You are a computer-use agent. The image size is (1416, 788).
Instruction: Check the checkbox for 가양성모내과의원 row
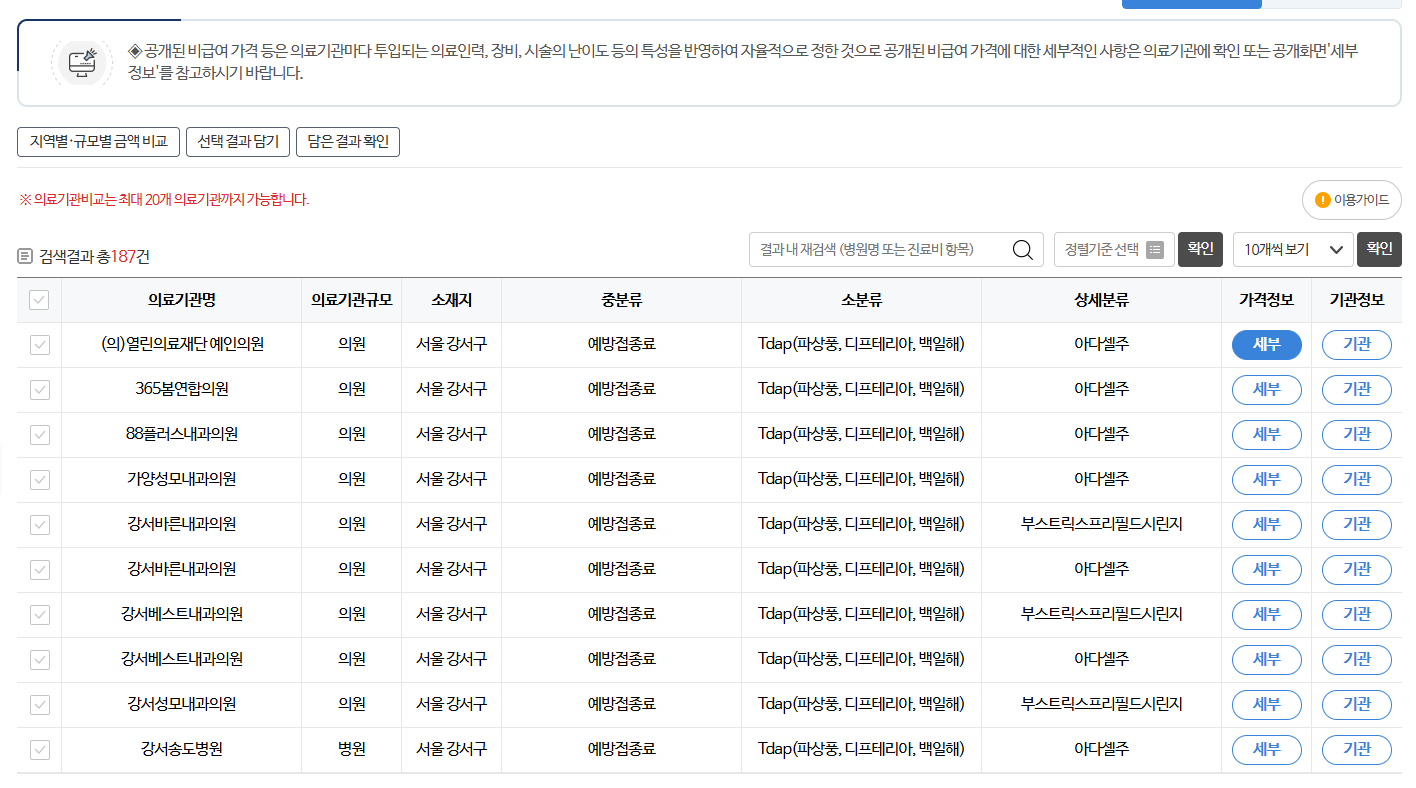(38, 479)
